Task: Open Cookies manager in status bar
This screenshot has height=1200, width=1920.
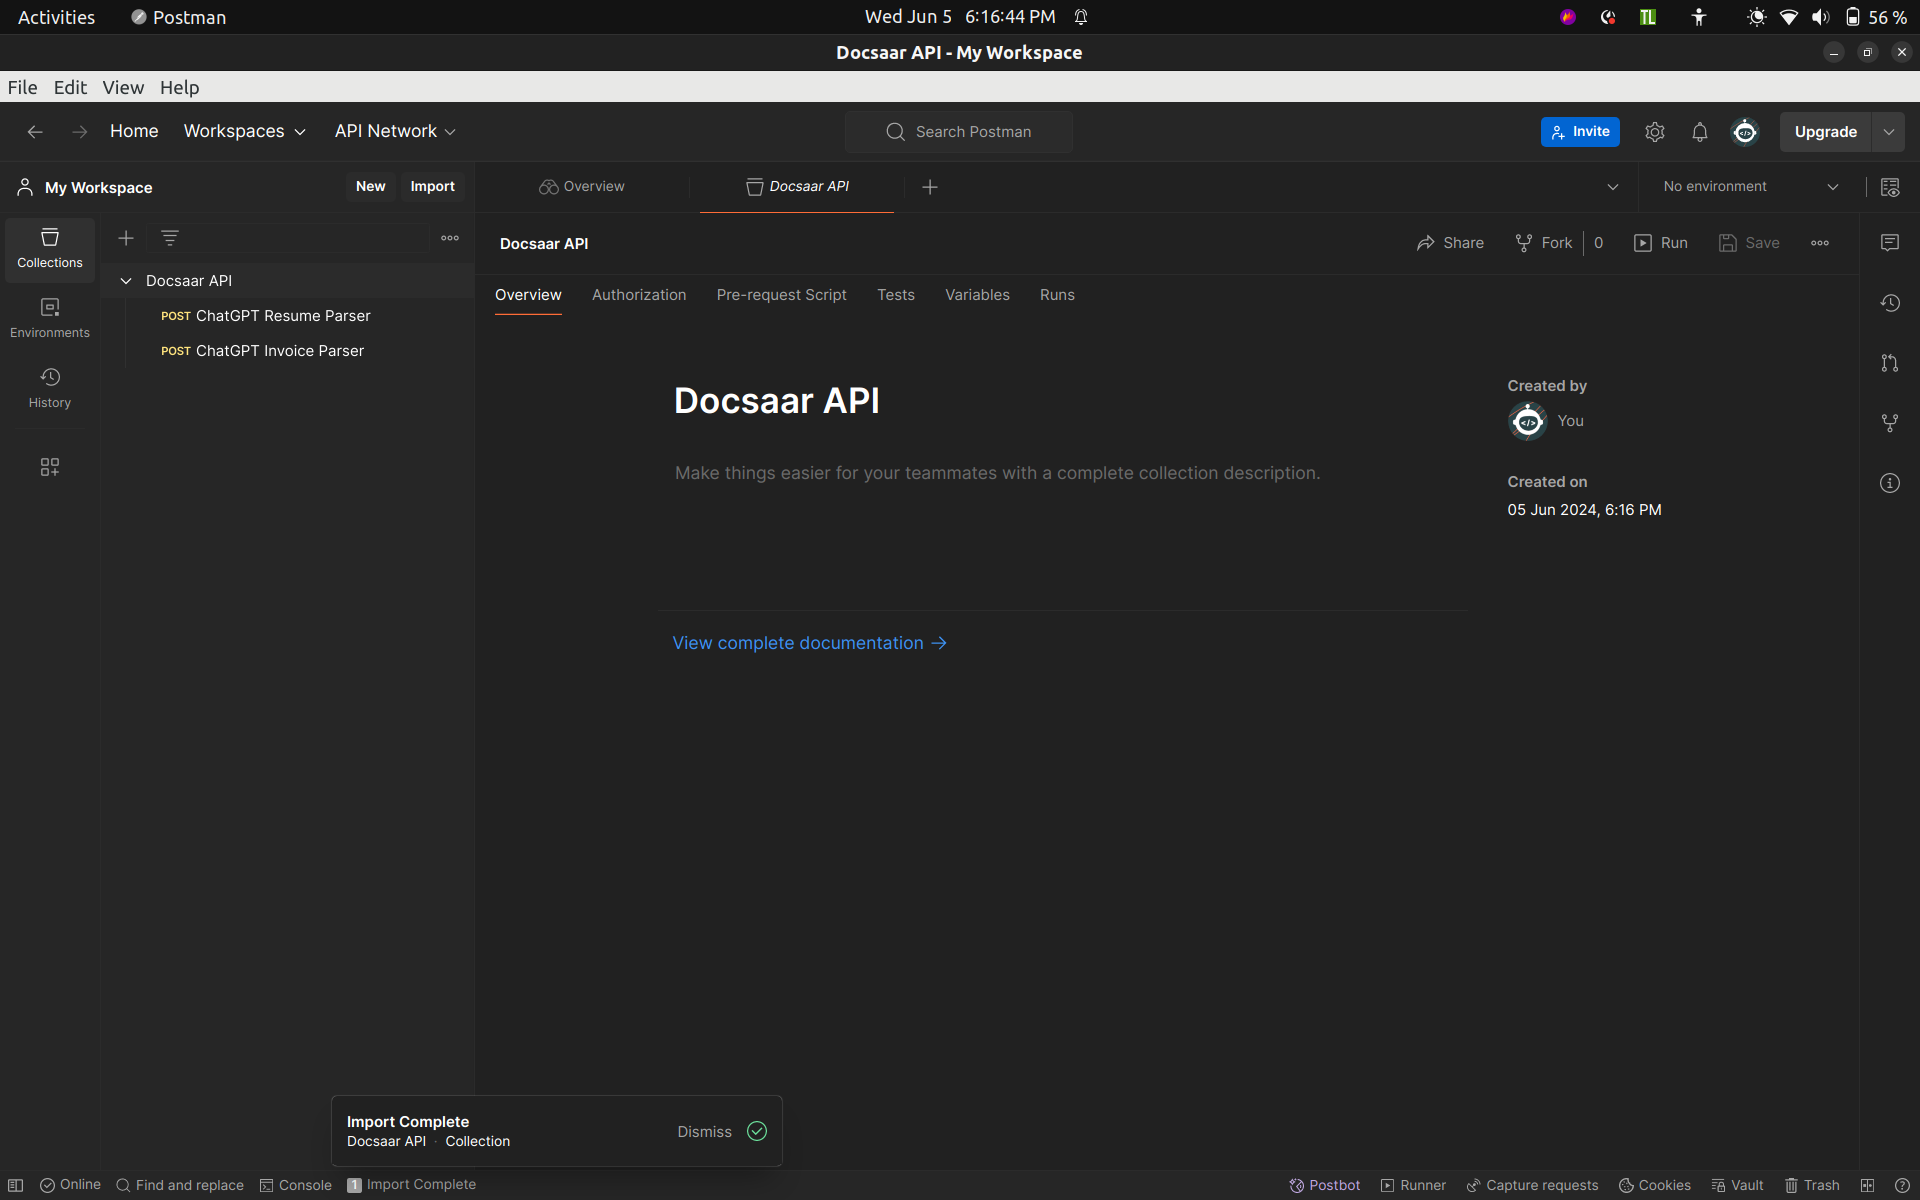Action: (x=1655, y=1185)
